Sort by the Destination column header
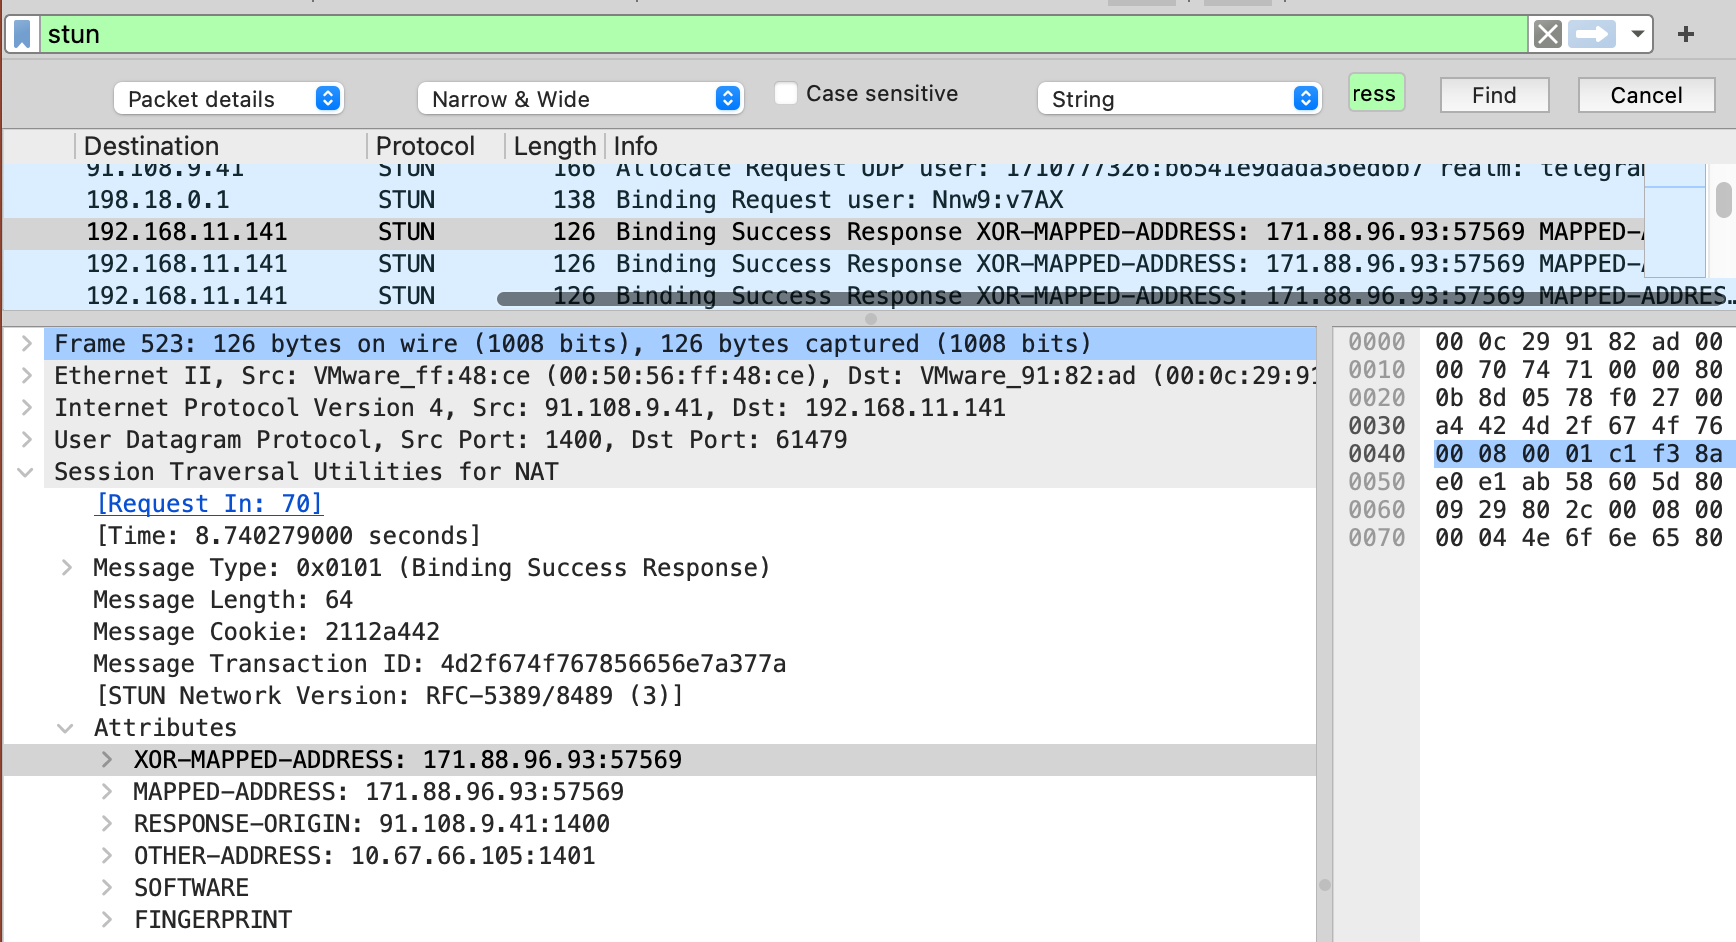The height and width of the screenshot is (942, 1736). [x=151, y=146]
